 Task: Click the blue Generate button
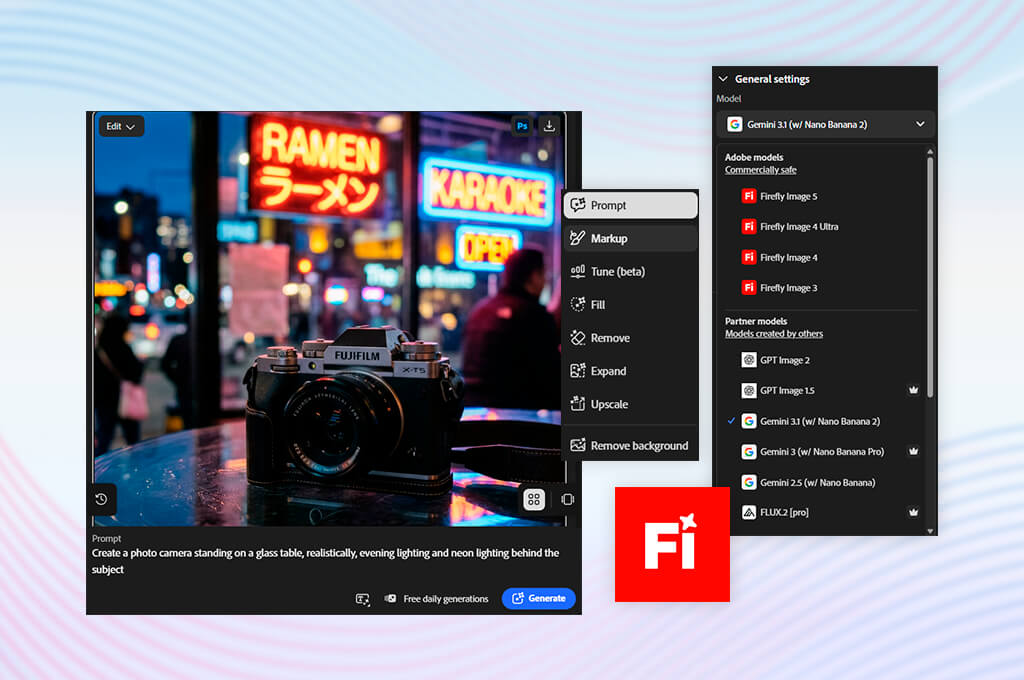coord(539,598)
